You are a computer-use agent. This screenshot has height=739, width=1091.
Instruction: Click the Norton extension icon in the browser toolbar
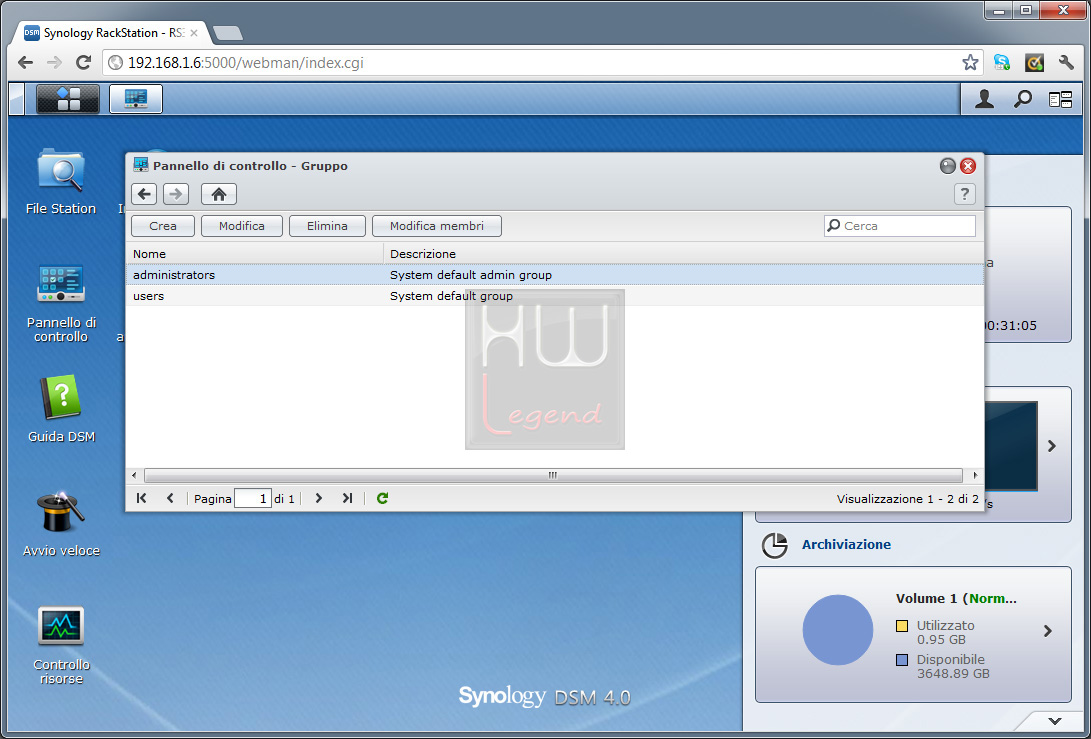pyautogui.click(x=1034, y=63)
